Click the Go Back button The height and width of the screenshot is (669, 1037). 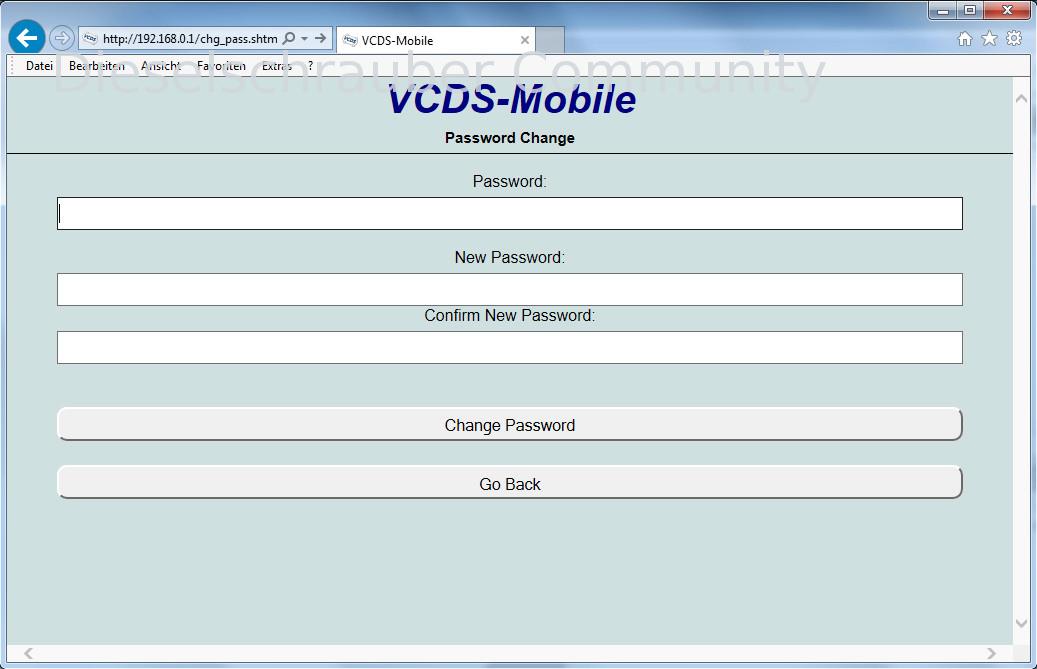click(510, 483)
